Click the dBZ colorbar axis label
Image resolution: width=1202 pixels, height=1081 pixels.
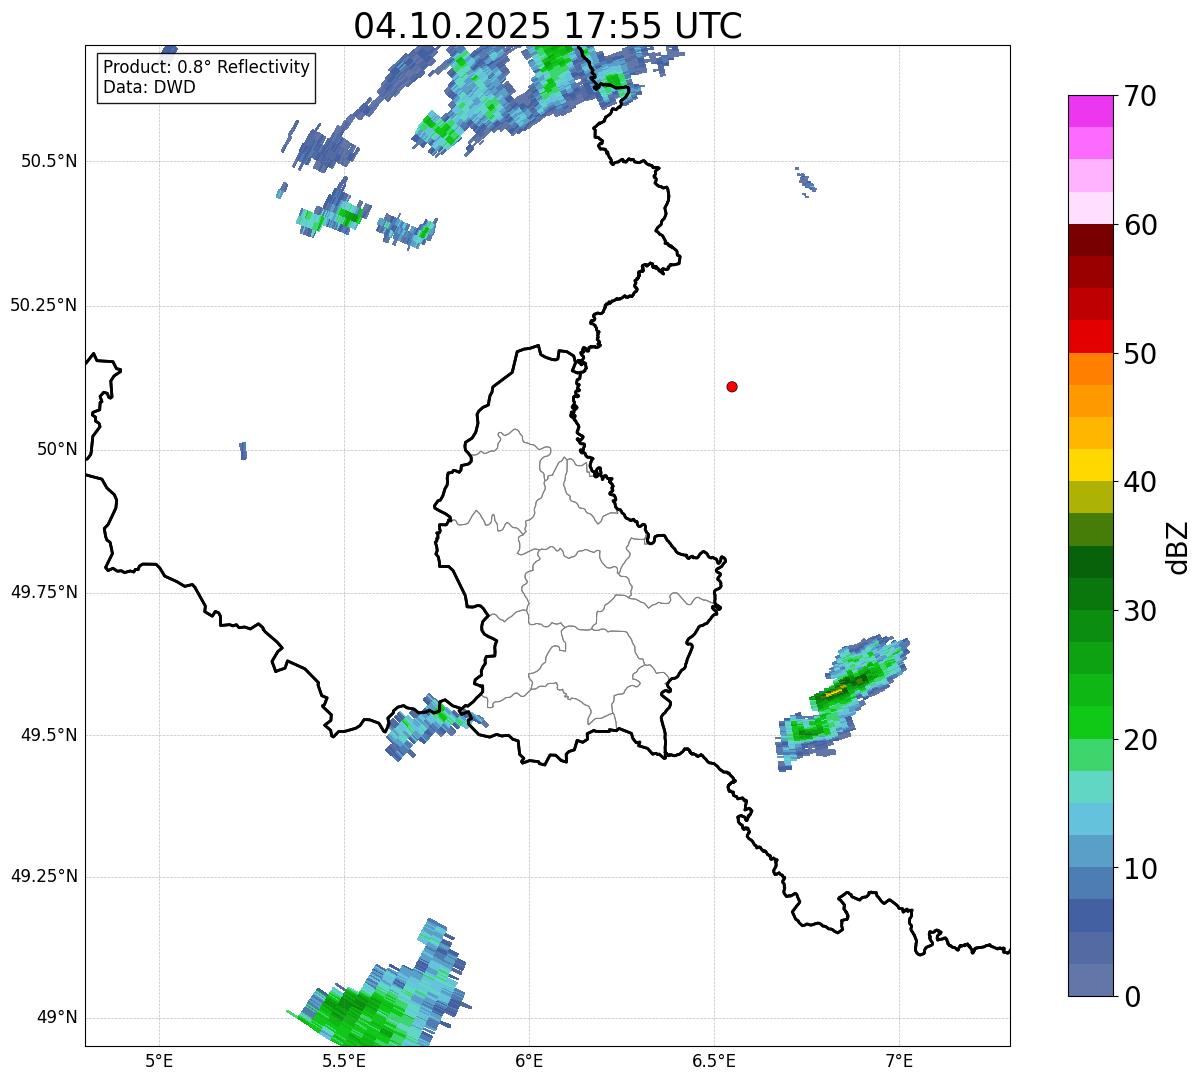pyautogui.click(x=1178, y=547)
